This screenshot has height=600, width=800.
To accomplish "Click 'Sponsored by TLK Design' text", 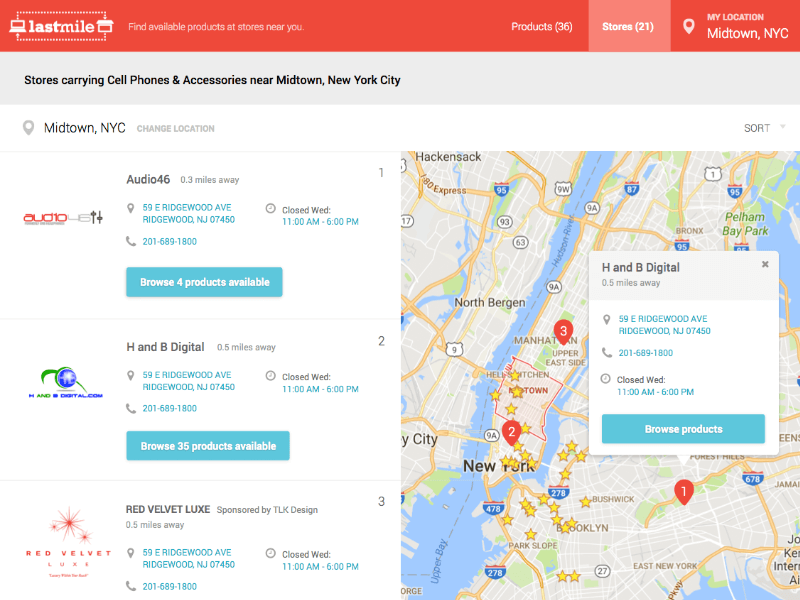I will tap(267, 510).
